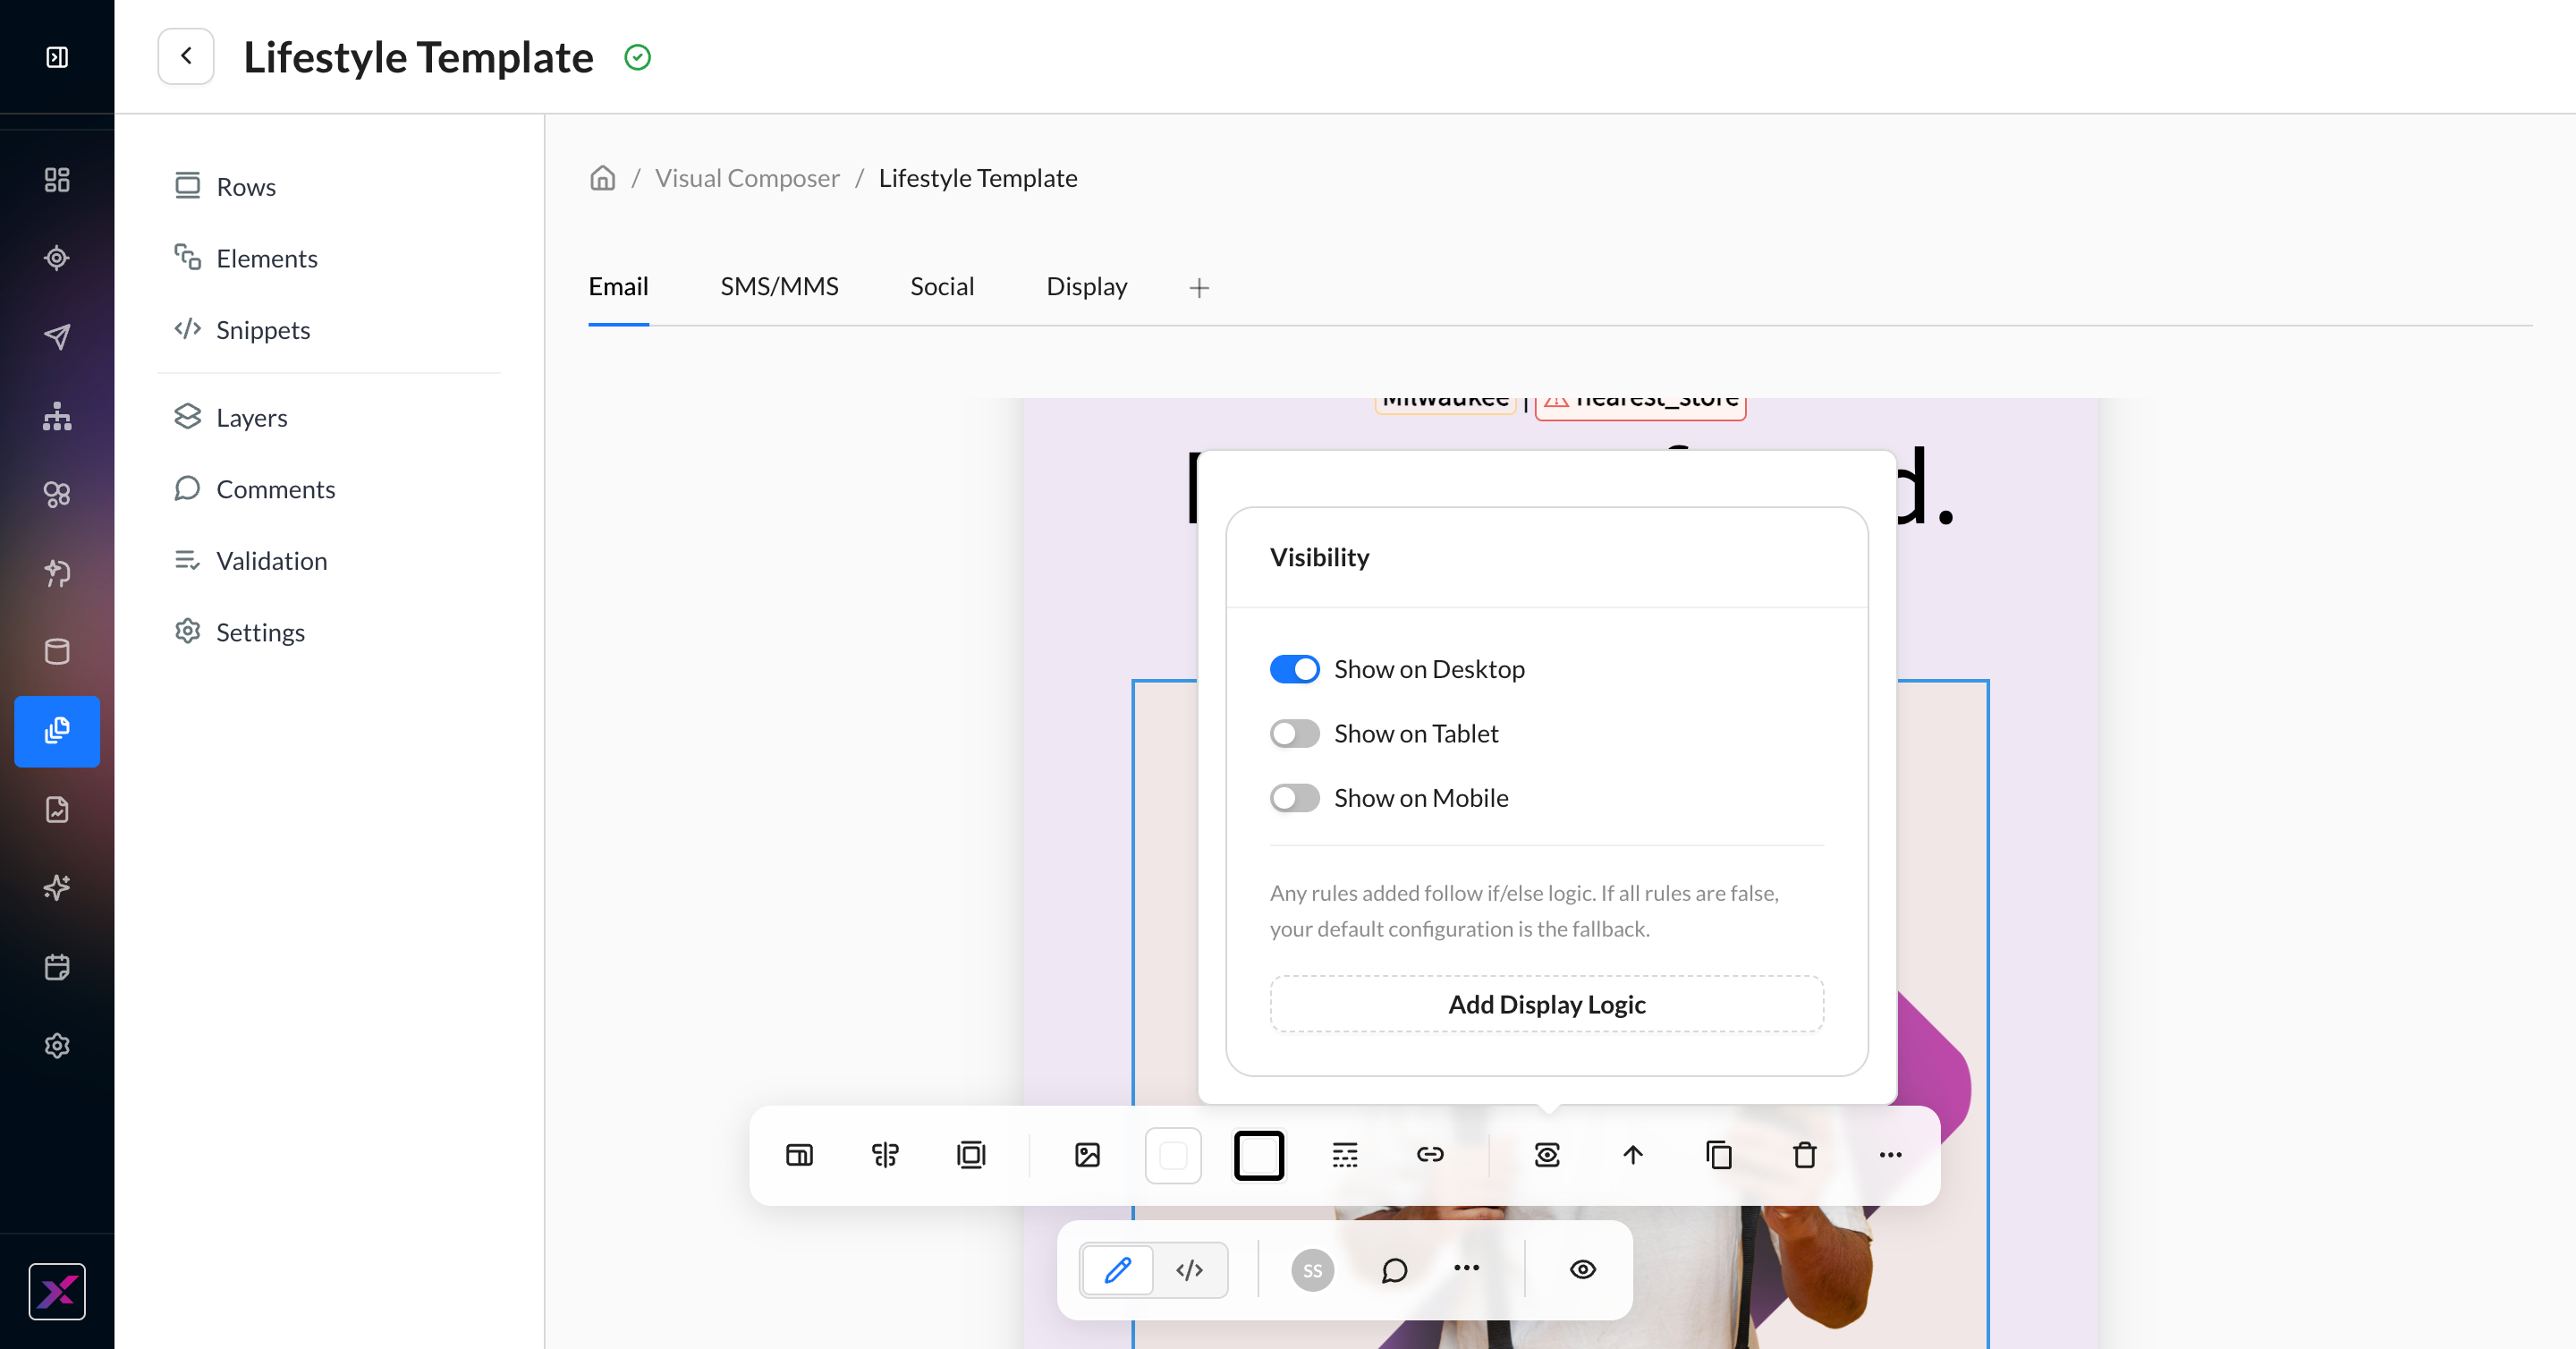This screenshot has height=1349, width=2576.
Task: Add a new channel tab with plus
Action: coord(1199,288)
